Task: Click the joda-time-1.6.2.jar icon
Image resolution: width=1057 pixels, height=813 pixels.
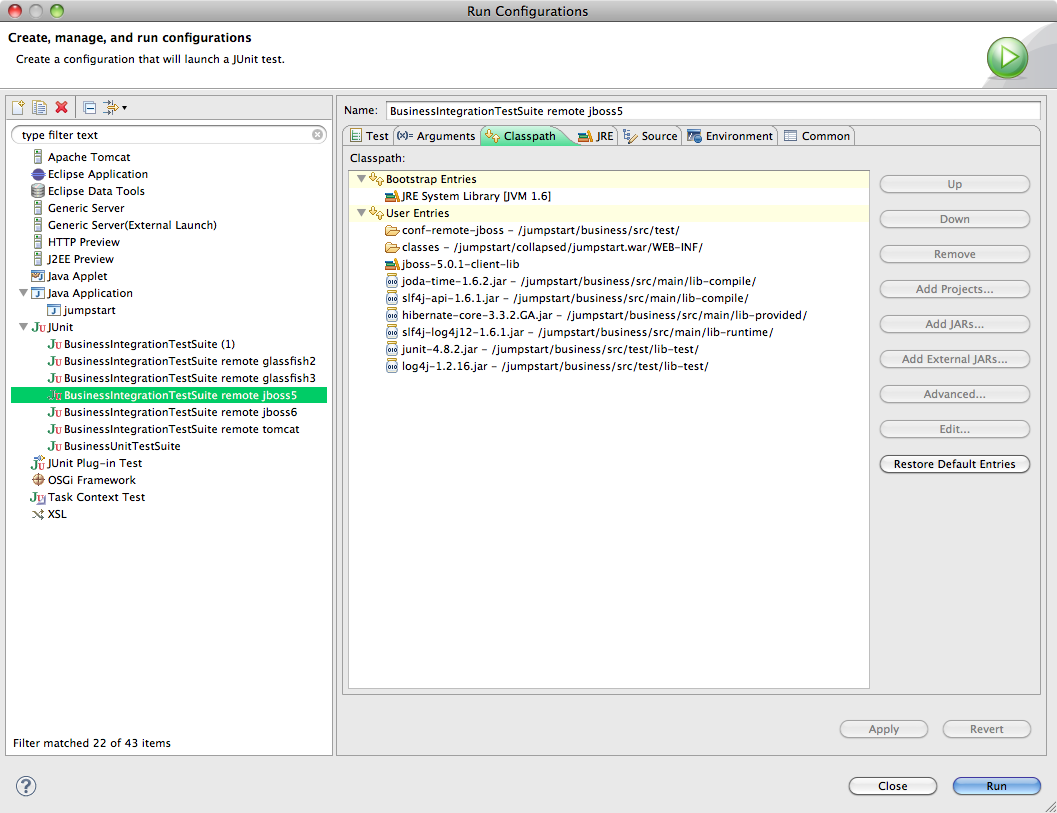Action: tap(392, 281)
